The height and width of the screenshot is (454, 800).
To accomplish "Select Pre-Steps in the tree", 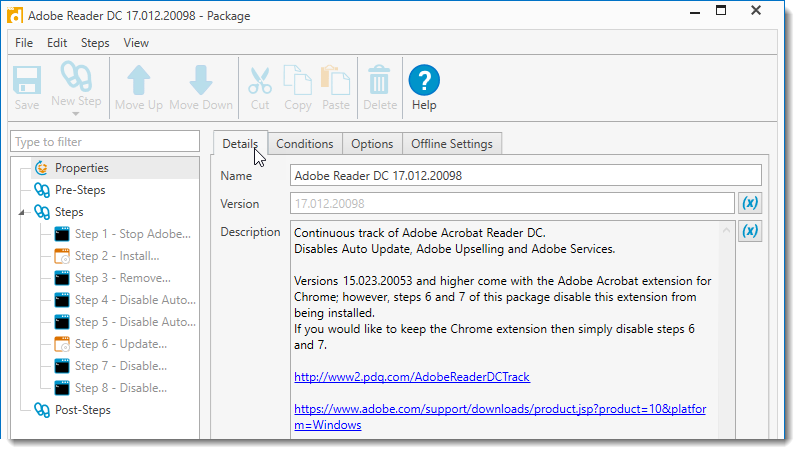I will 80,190.
